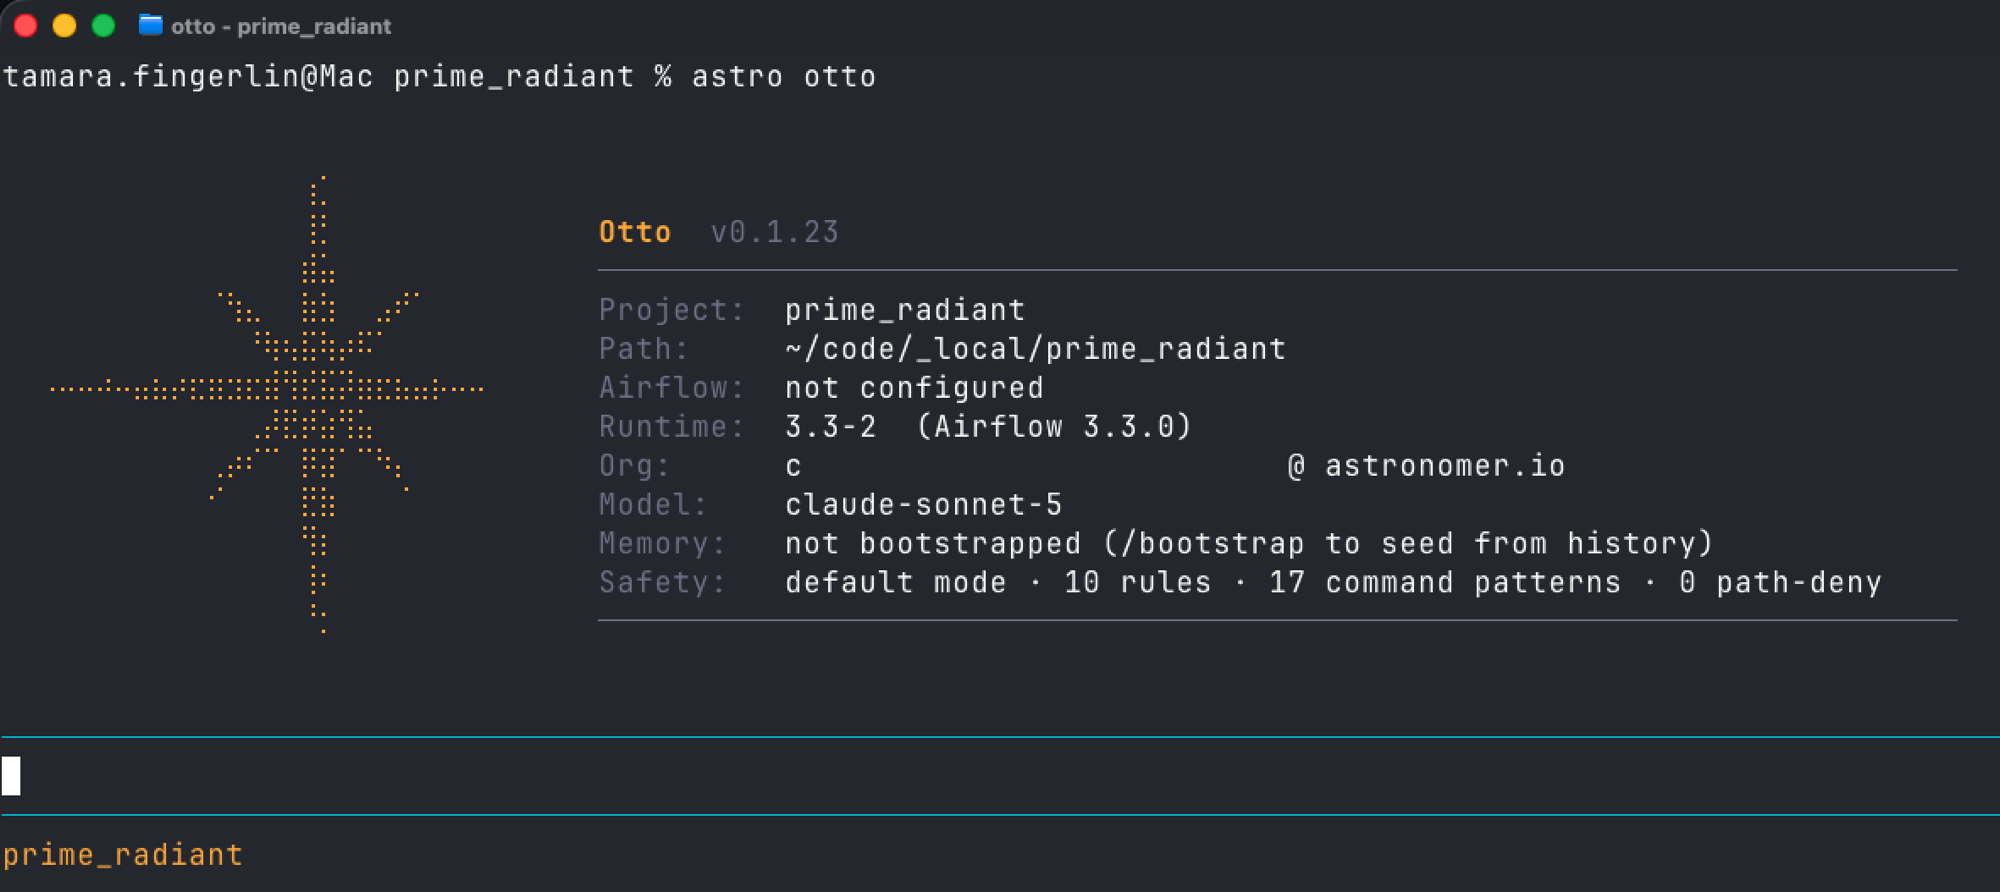The height and width of the screenshot is (892, 2000).
Task: Click the 'Project:' label
Action: tap(672, 310)
